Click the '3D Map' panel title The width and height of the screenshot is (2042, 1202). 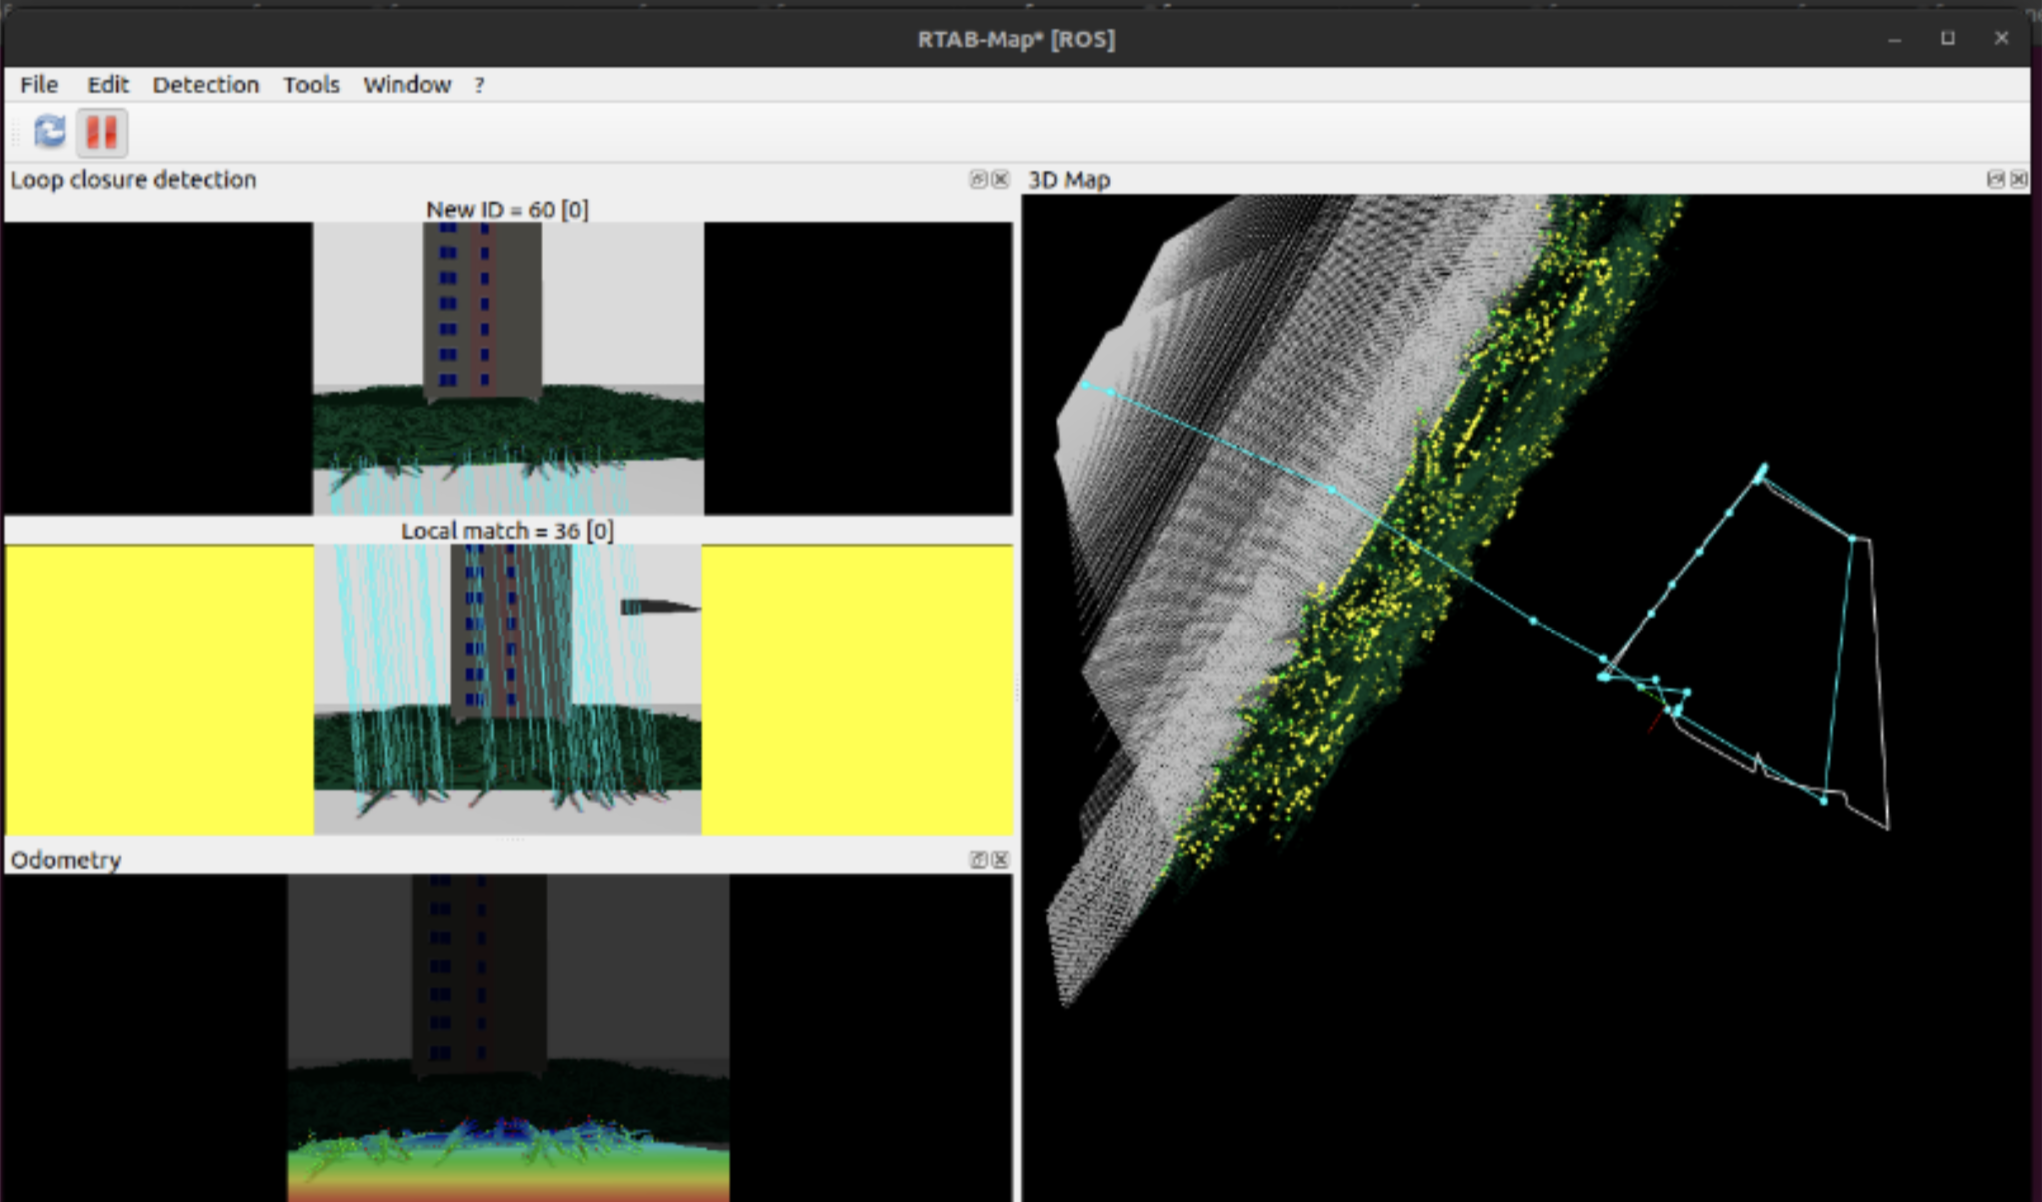[x=1069, y=180]
